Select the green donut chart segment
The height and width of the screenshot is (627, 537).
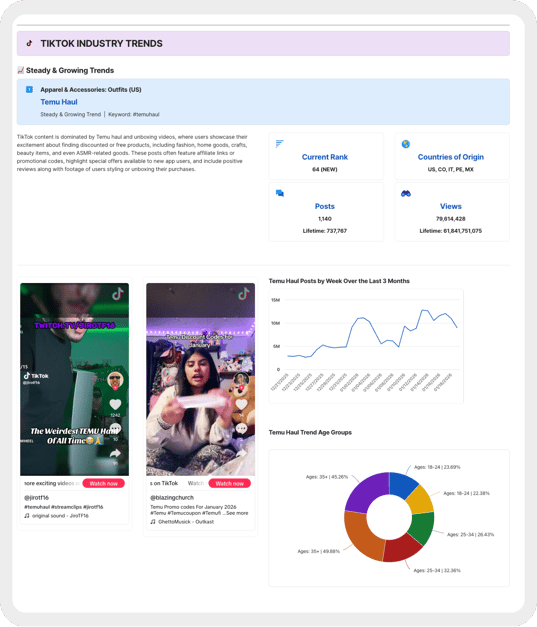click(x=423, y=528)
